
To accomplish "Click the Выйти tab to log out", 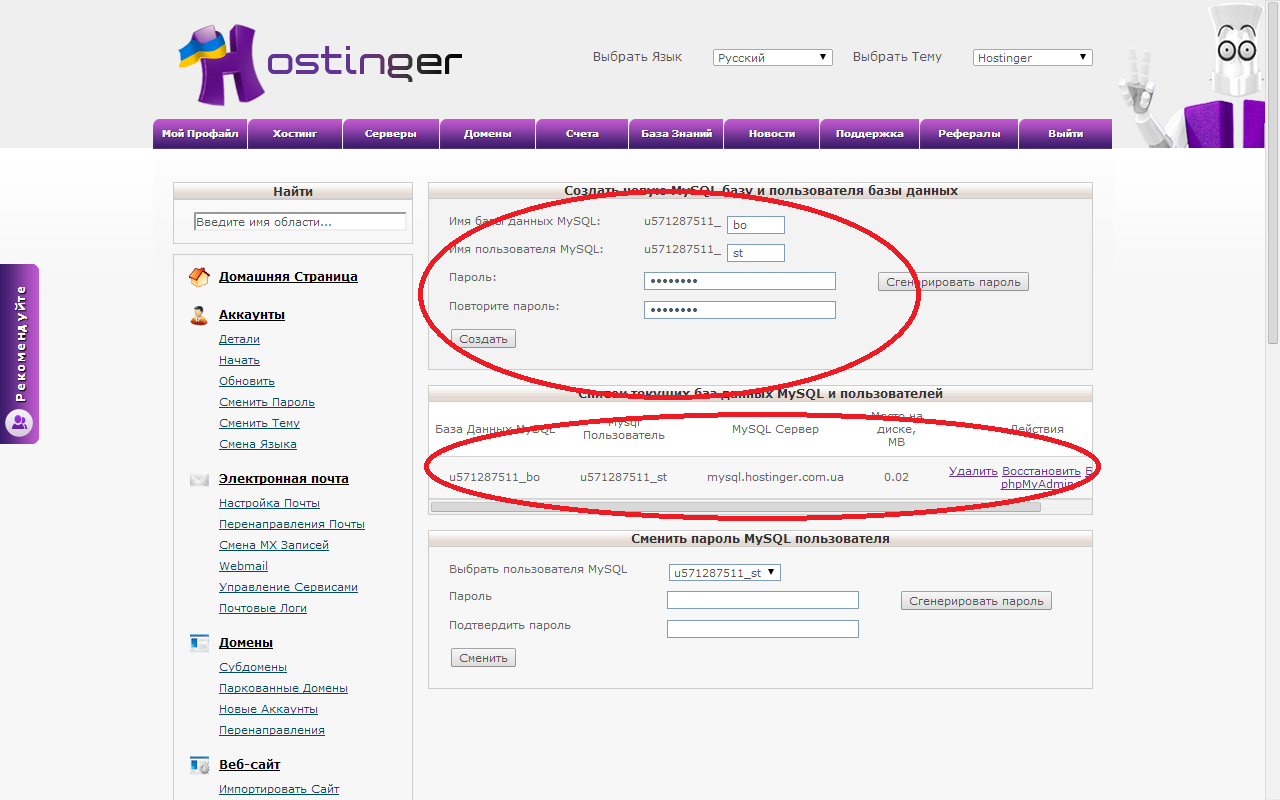I will (x=1066, y=134).
